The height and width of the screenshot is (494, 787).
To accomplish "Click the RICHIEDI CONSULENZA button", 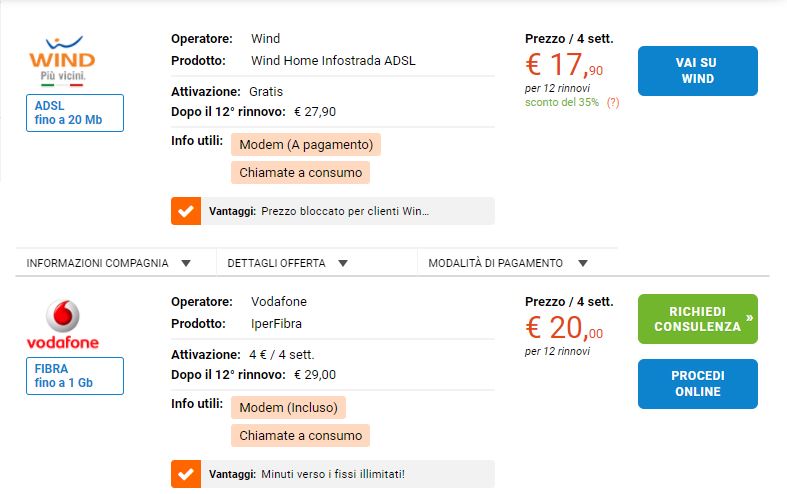I will [698, 319].
